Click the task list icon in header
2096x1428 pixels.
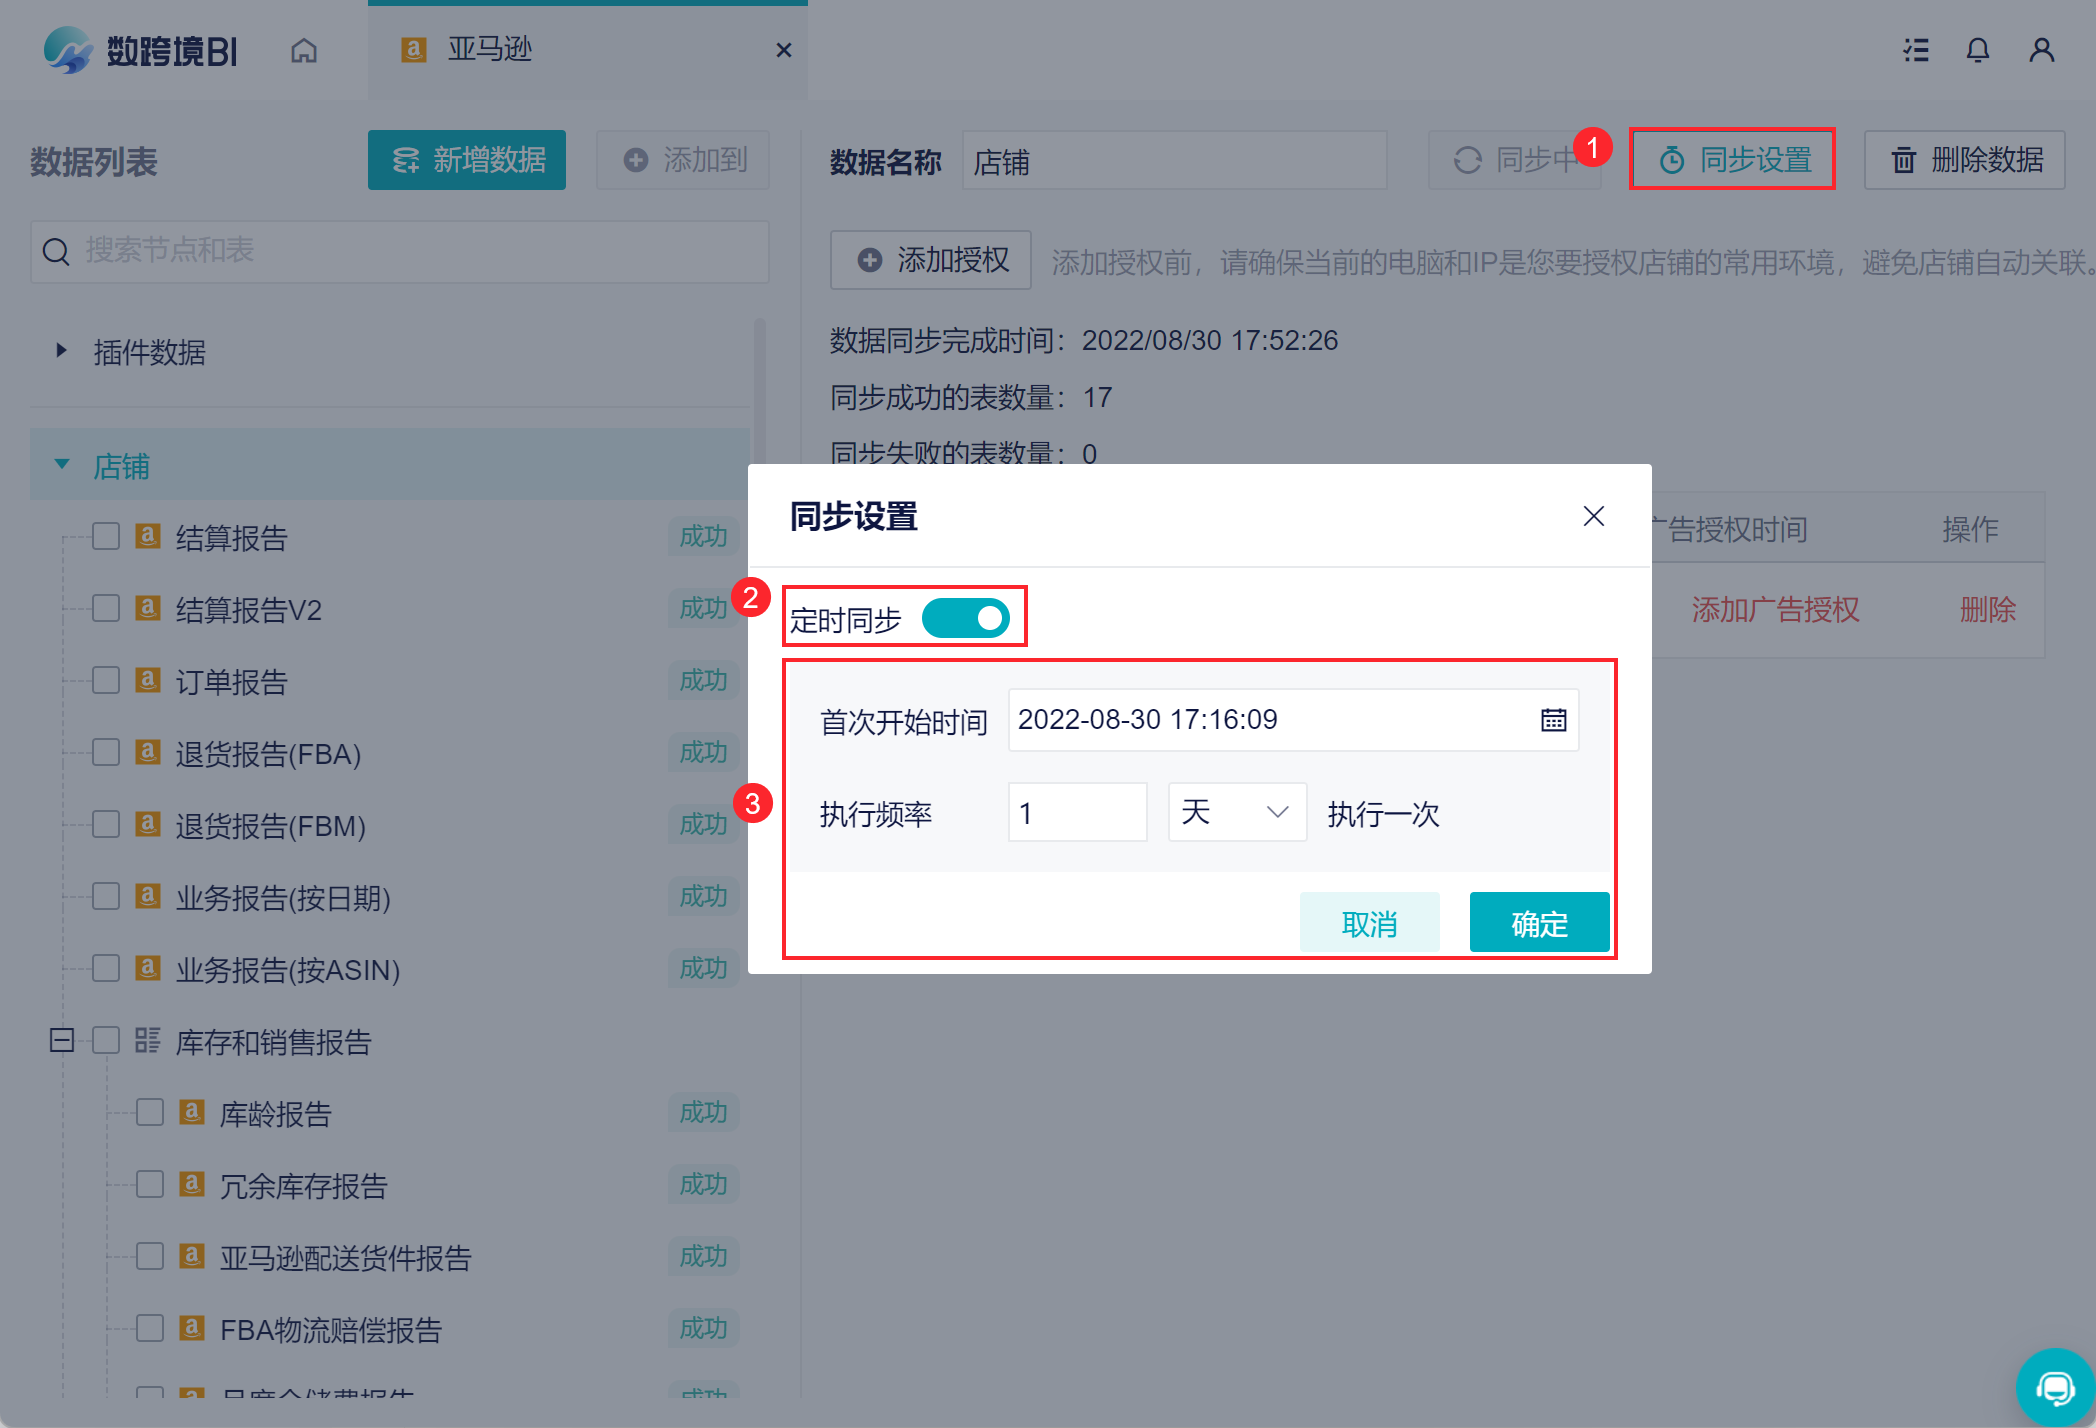point(1916,50)
